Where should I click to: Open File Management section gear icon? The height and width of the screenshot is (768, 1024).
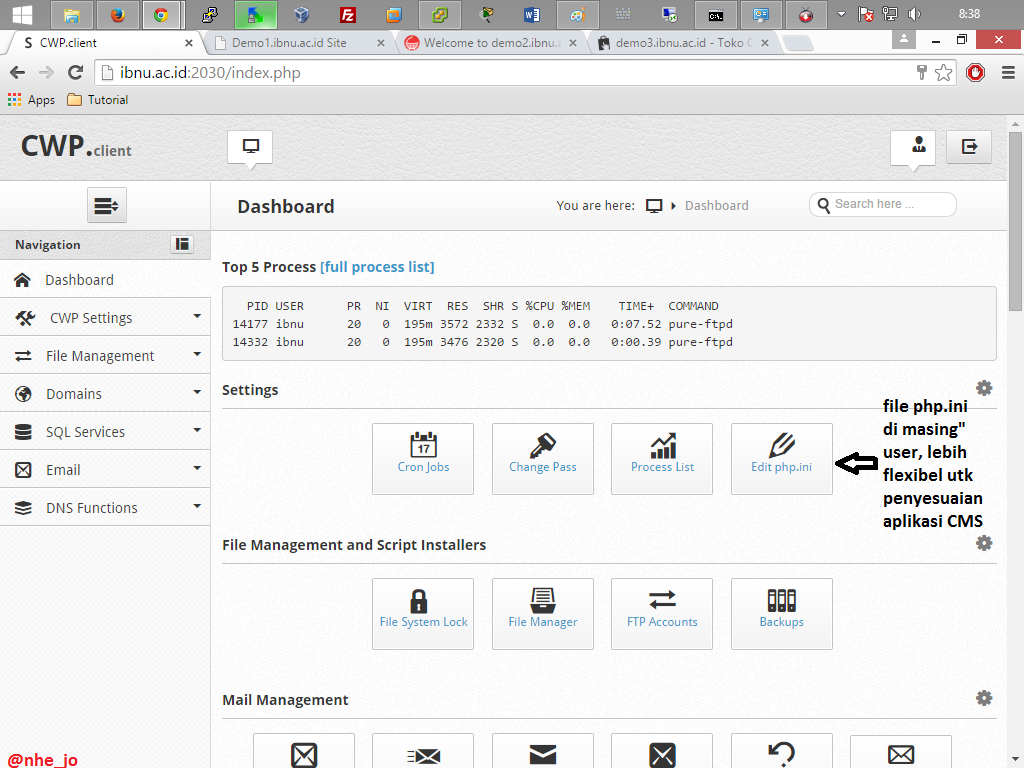click(984, 543)
